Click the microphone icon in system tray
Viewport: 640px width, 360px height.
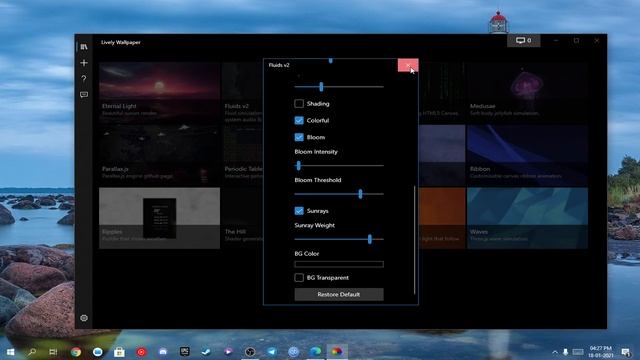(565, 352)
